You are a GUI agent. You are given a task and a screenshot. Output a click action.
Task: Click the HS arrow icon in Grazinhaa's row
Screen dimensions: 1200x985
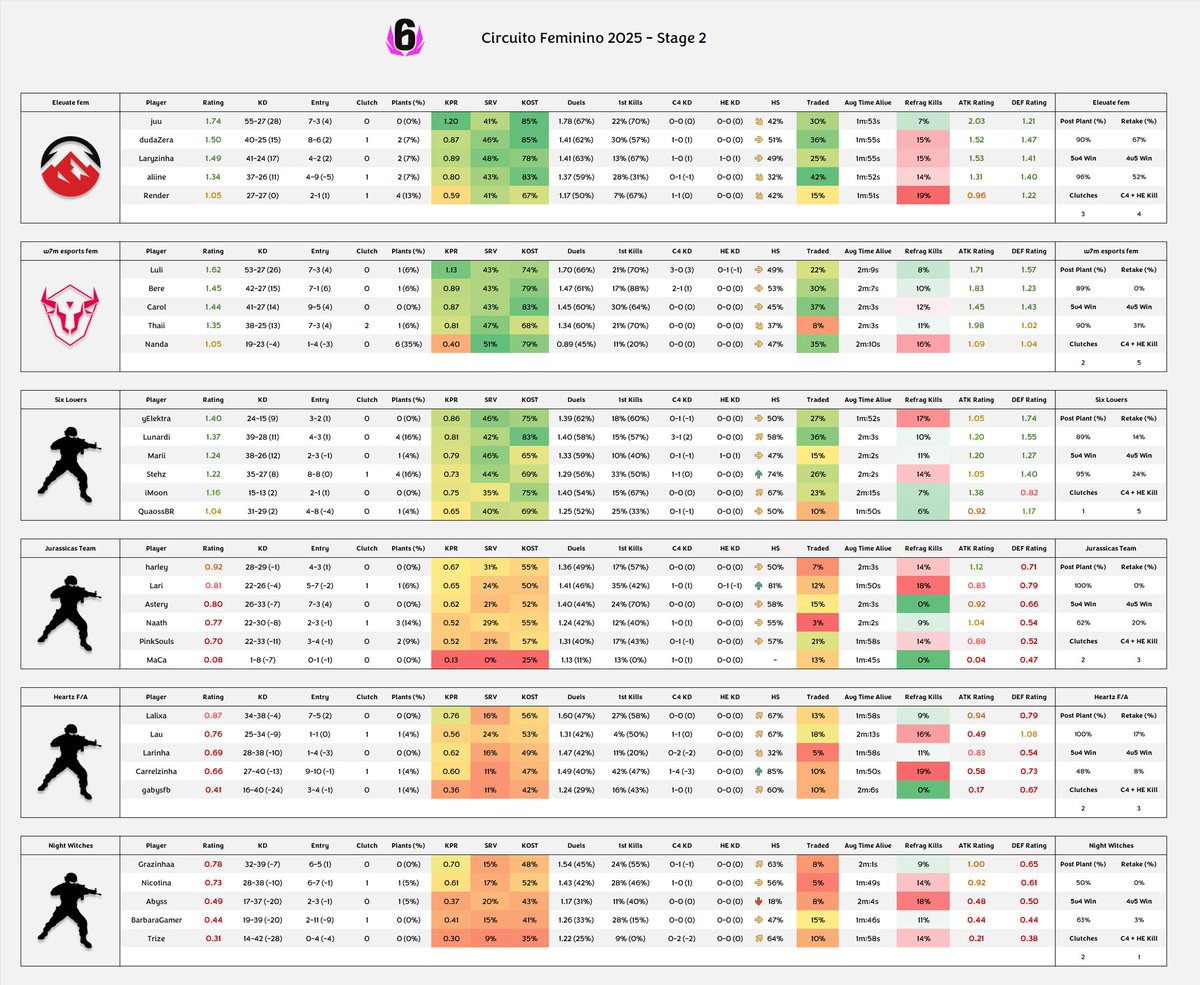click(x=760, y=866)
